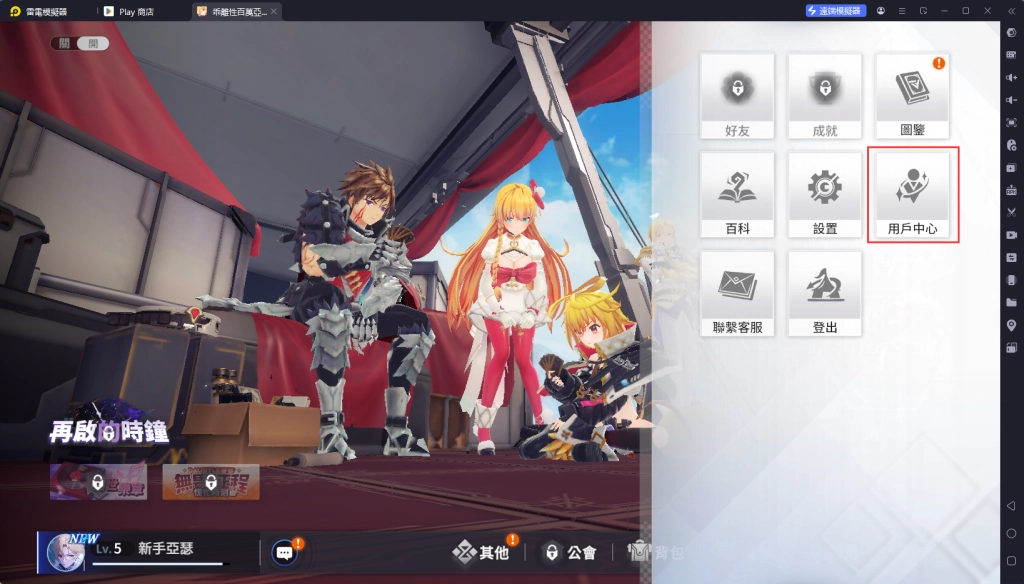Open the chat bubble icon
This screenshot has width=1024, height=584.
coord(285,553)
